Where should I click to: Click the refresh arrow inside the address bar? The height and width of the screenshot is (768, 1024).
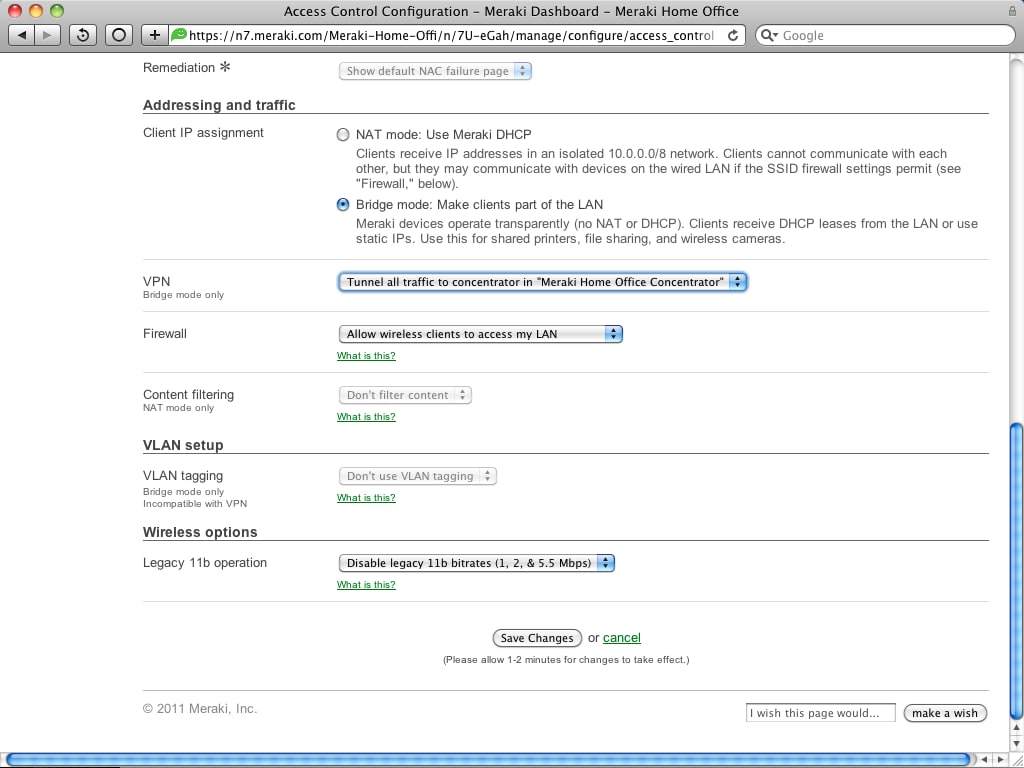coord(733,35)
